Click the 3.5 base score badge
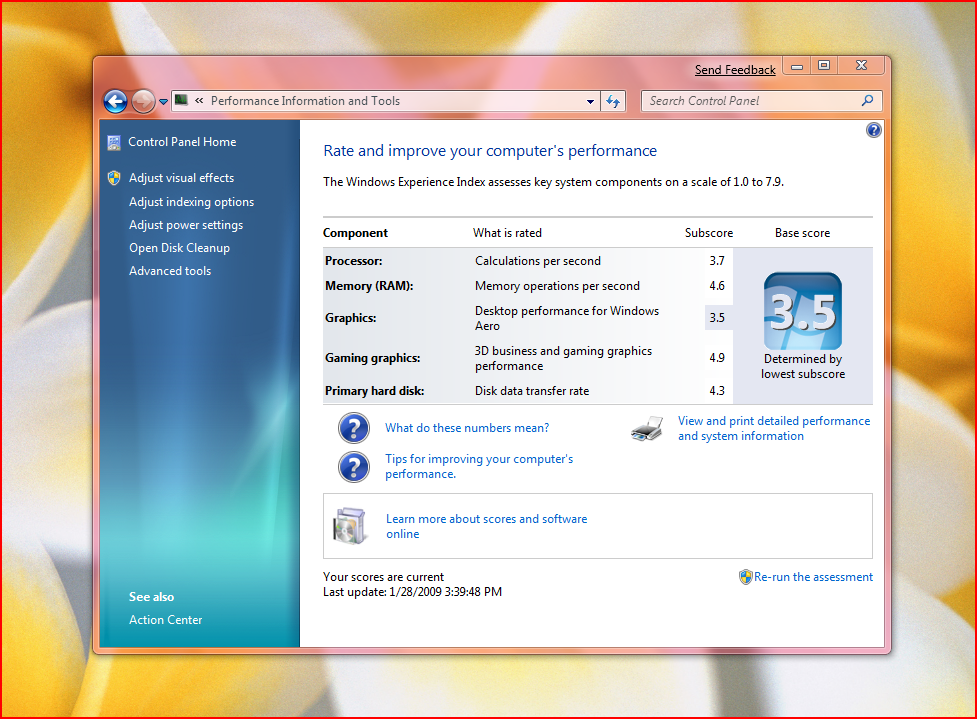The height and width of the screenshot is (719, 977). (803, 311)
